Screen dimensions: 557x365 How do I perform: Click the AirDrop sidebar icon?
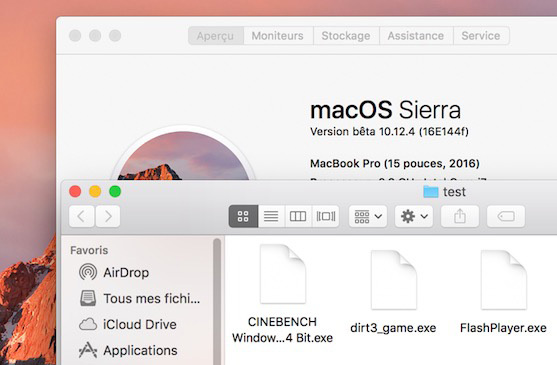point(88,272)
